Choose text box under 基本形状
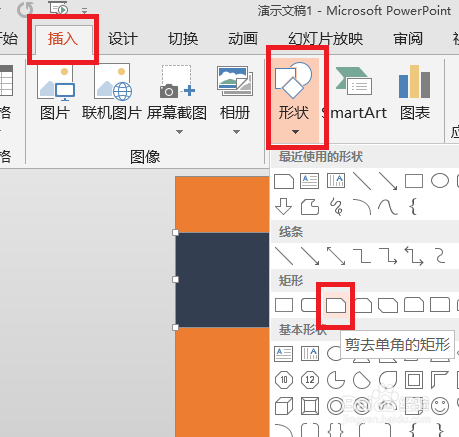The height and width of the screenshot is (437, 459). click(x=284, y=354)
